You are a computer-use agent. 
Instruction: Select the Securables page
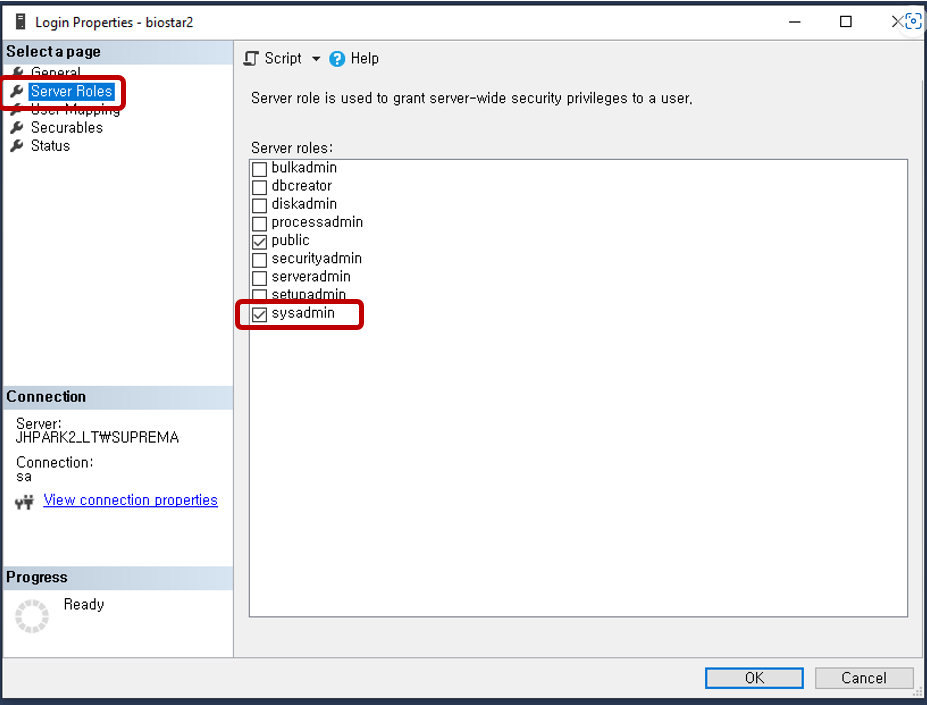click(66, 128)
